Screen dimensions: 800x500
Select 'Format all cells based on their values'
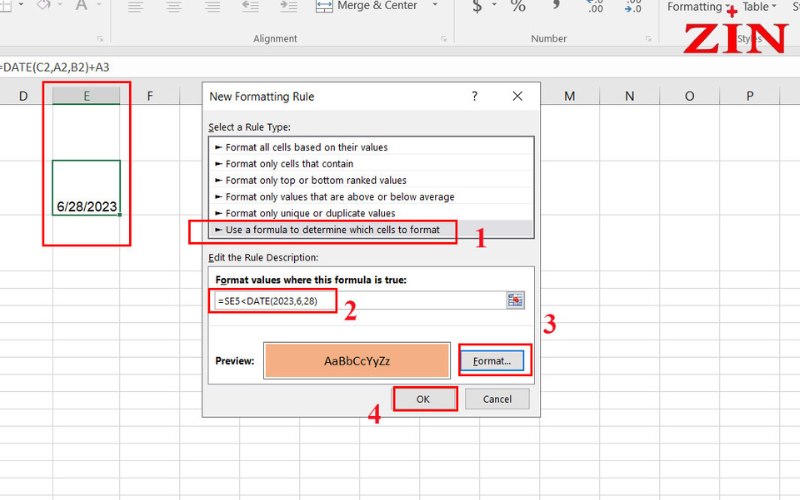pyautogui.click(x=370, y=147)
